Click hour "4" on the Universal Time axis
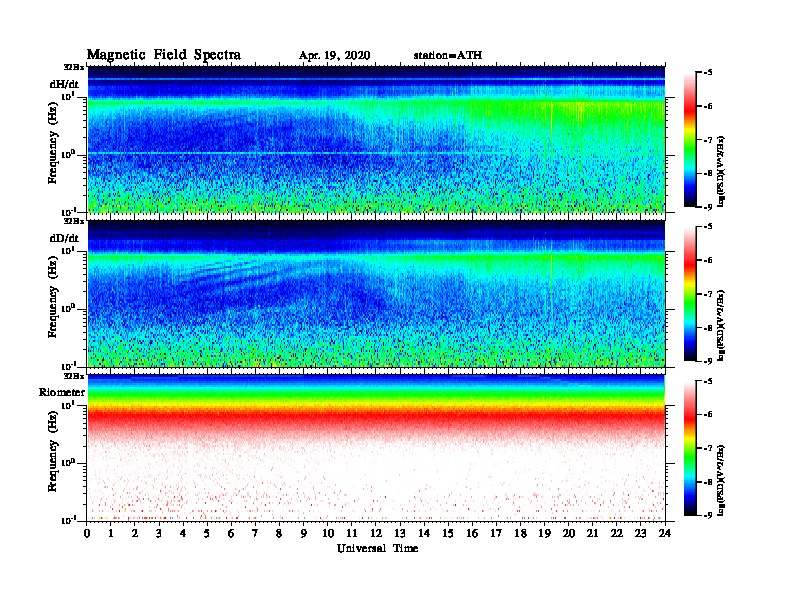 click(183, 533)
